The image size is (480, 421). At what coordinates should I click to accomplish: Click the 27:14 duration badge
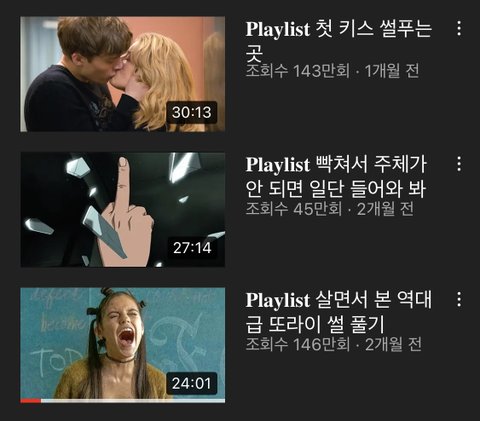tap(192, 248)
